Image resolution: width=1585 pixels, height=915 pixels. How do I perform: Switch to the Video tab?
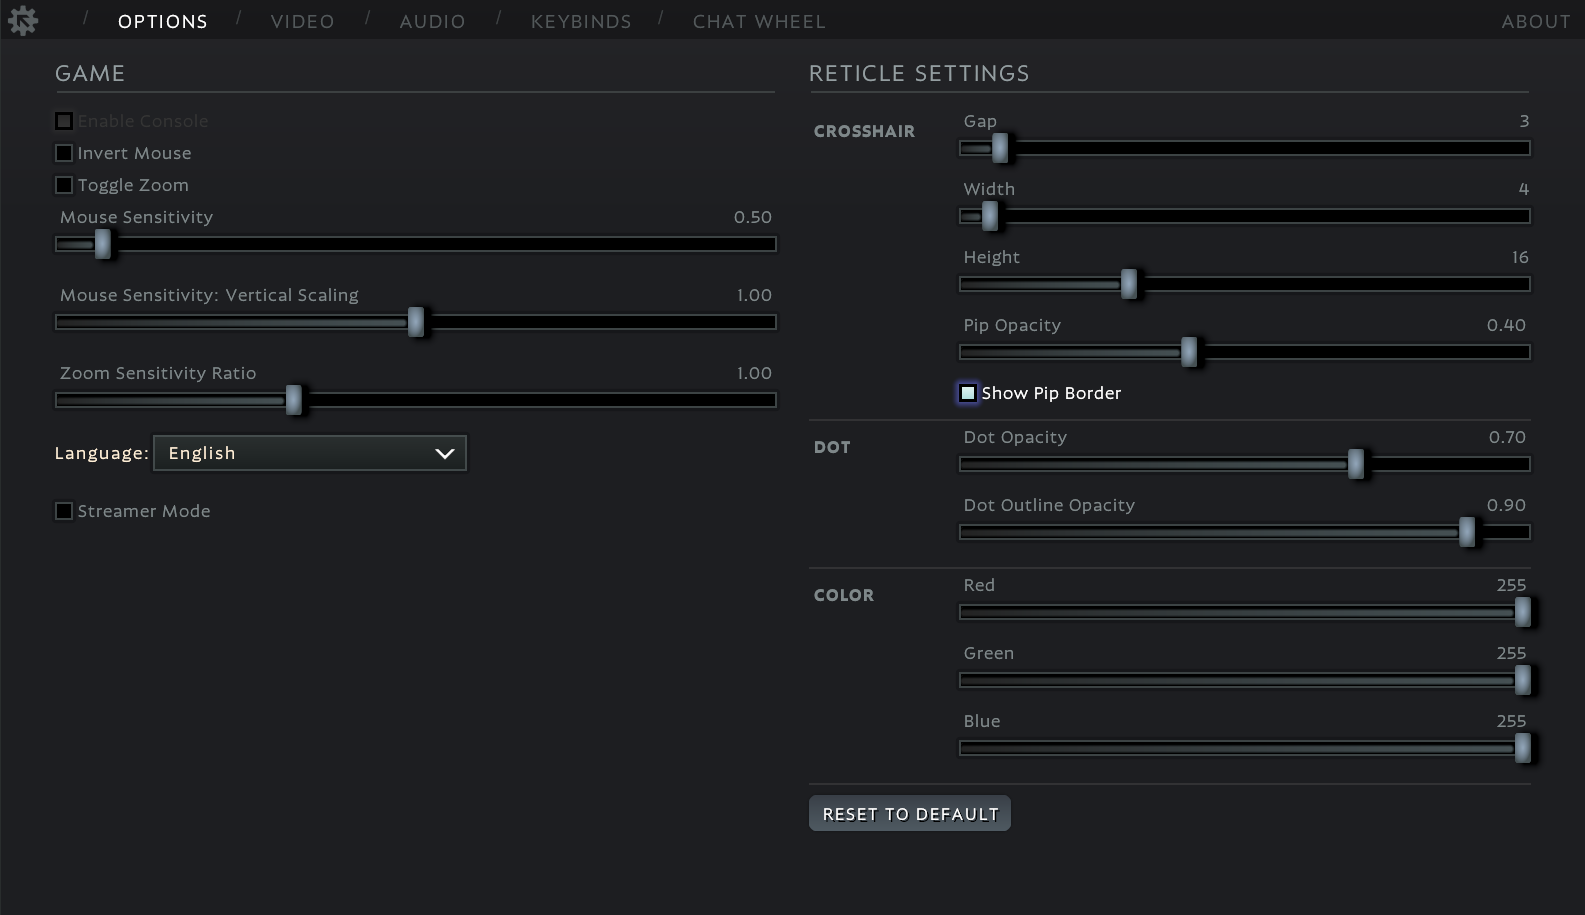pyautogui.click(x=302, y=21)
